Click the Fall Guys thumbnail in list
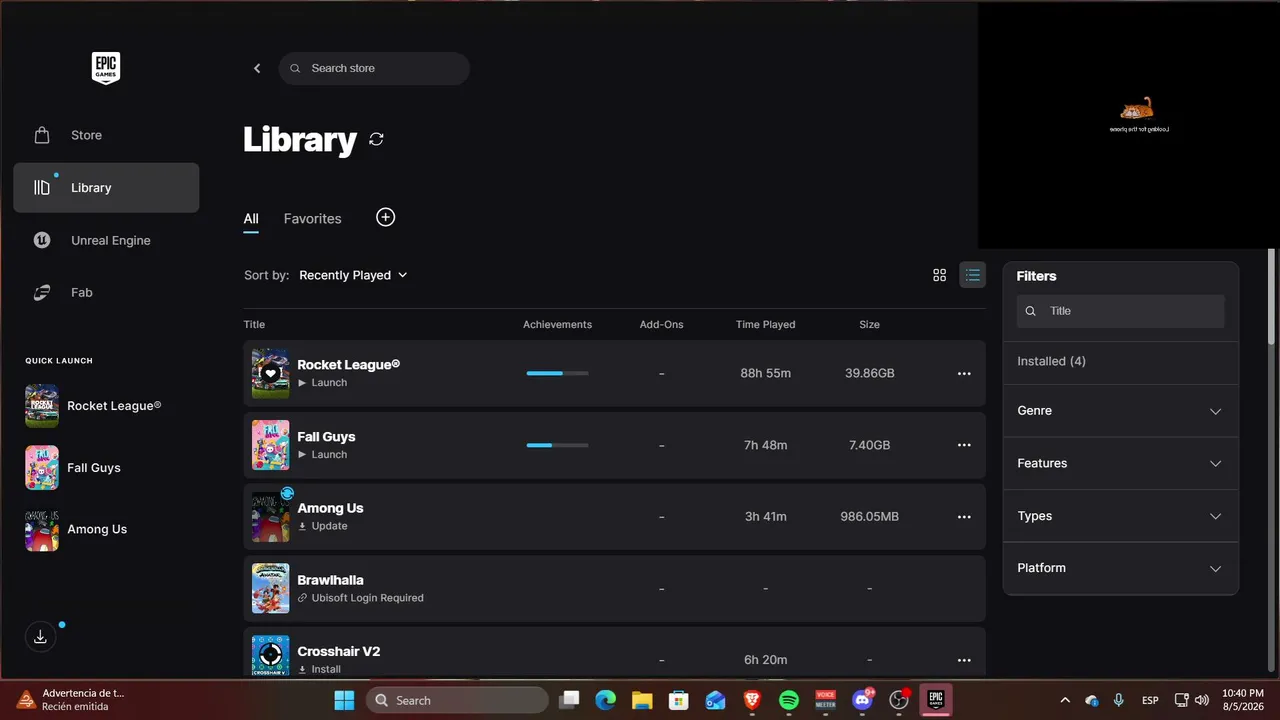This screenshot has height=720, width=1280. pyautogui.click(x=270, y=445)
